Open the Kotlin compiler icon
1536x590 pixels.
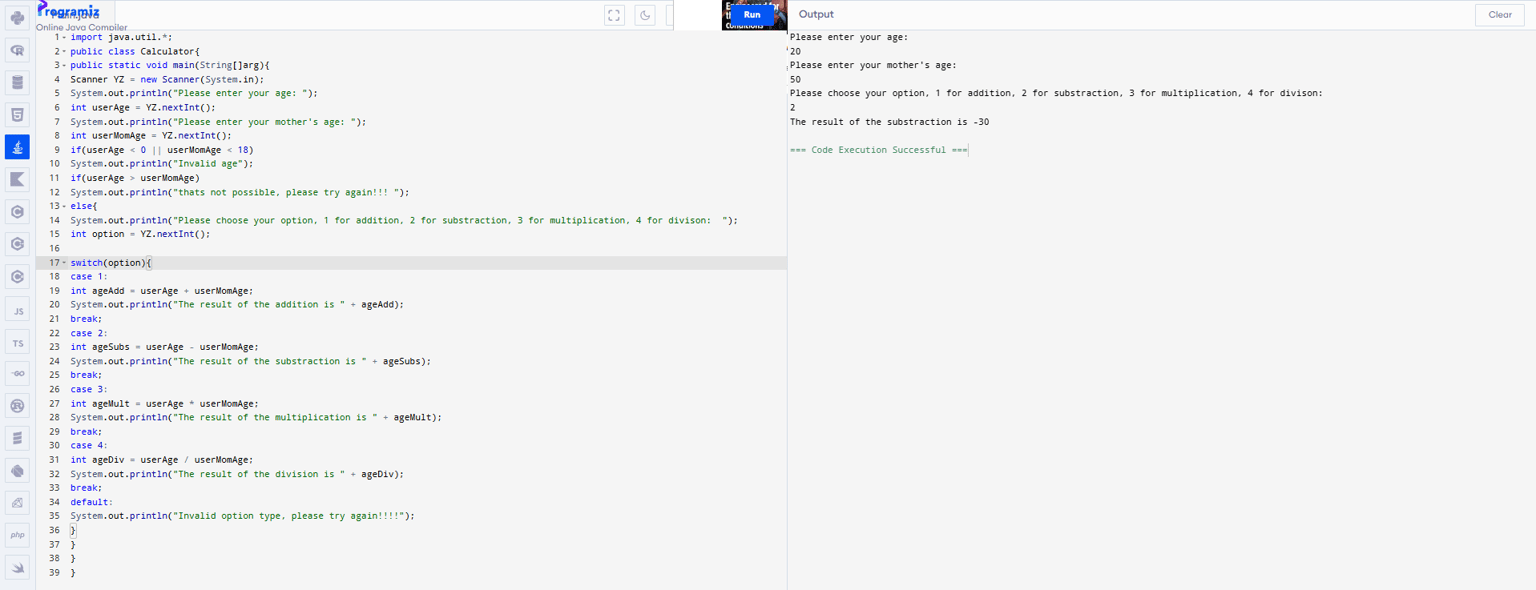pos(17,179)
